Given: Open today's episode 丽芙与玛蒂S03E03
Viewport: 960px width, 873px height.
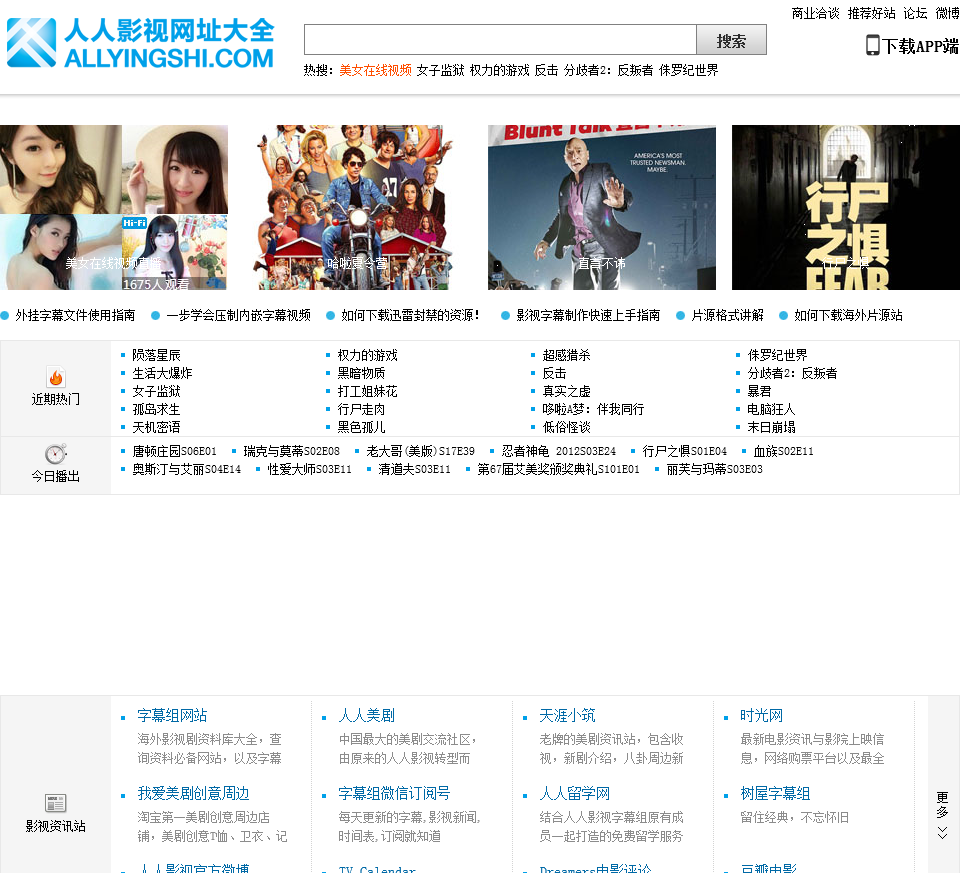Looking at the screenshot, I should click(x=714, y=470).
